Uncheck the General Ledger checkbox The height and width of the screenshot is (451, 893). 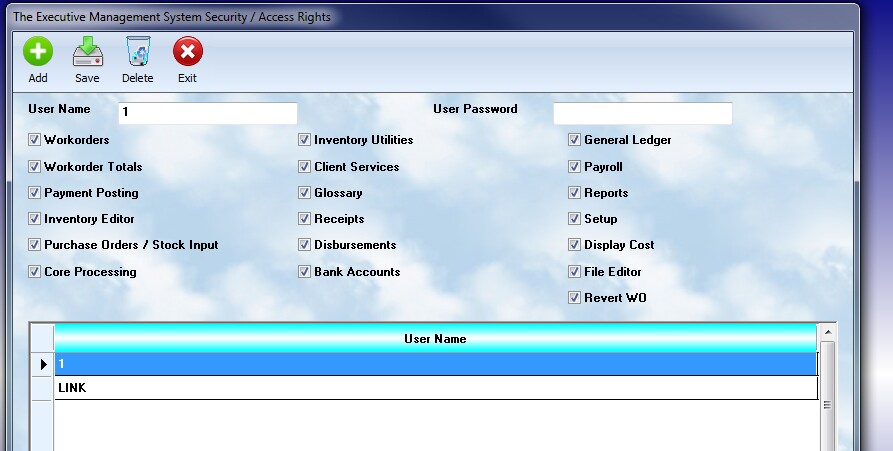[575, 140]
